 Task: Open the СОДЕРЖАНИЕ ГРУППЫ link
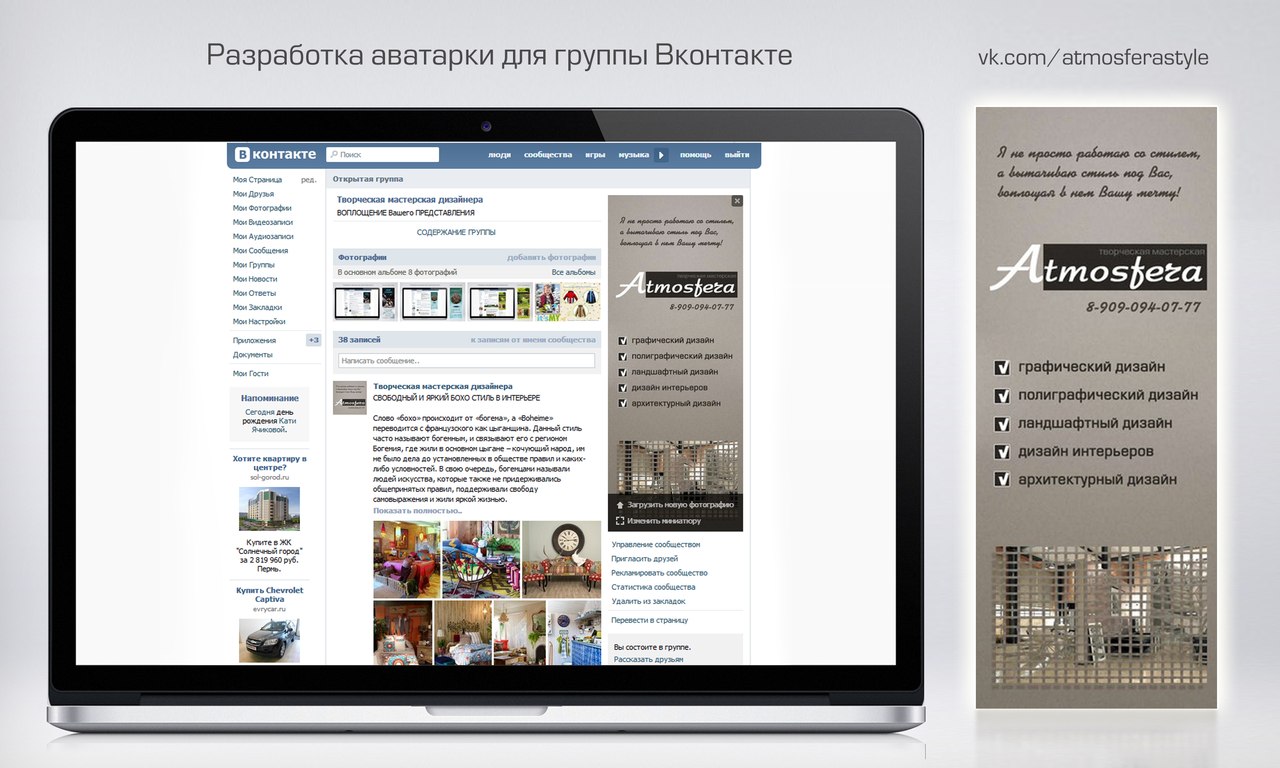456,232
